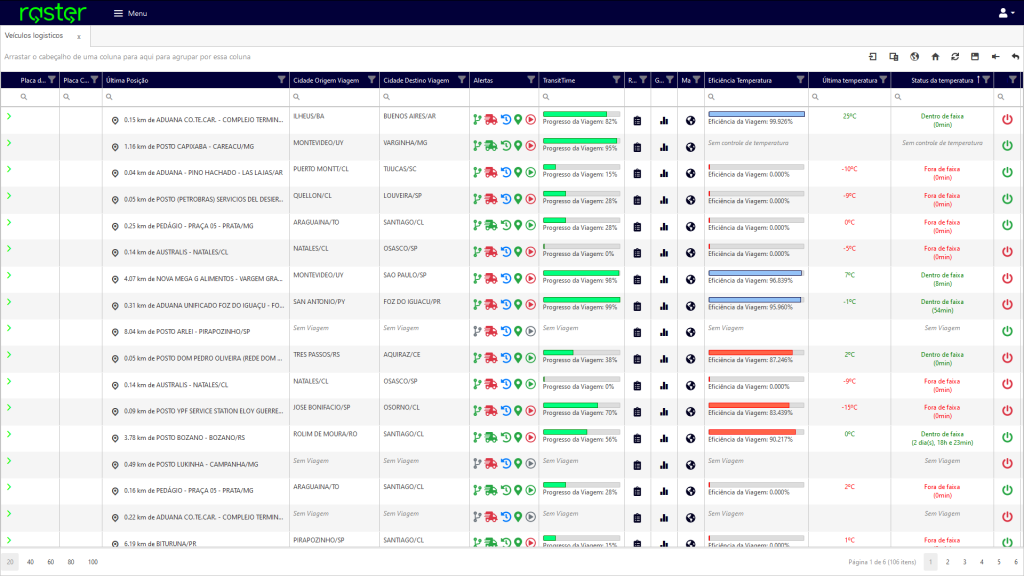Image resolution: width=1024 pixels, height=576 pixels.
Task: Expand the POSTO LUKINHA row details
Action: (9, 460)
